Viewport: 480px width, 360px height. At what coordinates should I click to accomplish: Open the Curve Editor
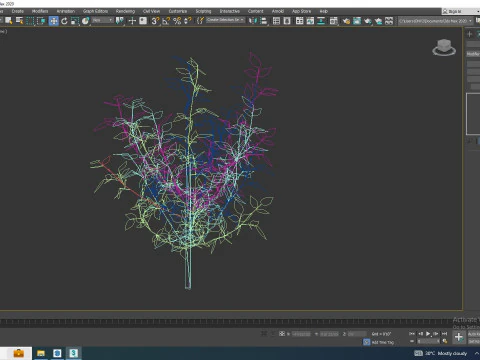(x=310, y=21)
